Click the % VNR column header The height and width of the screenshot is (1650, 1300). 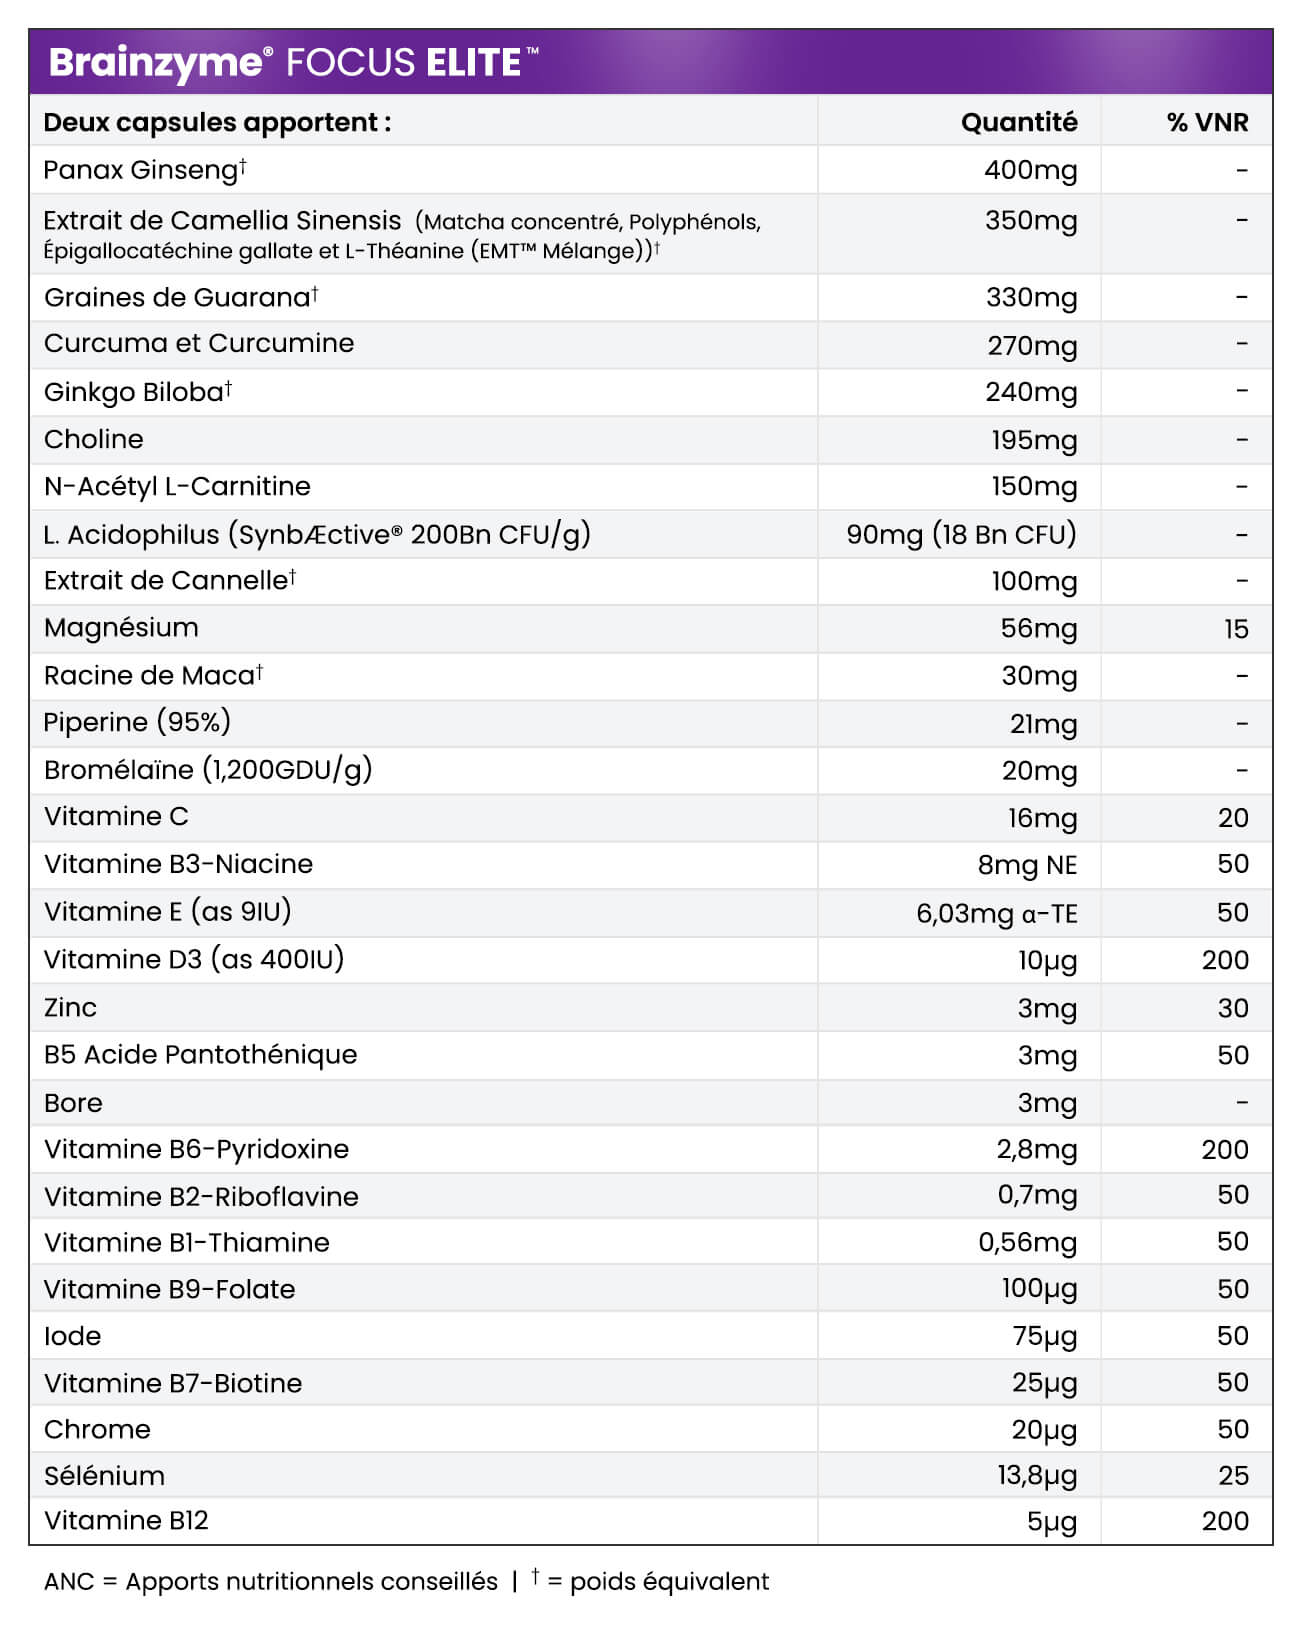click(x=1207, y=122)
